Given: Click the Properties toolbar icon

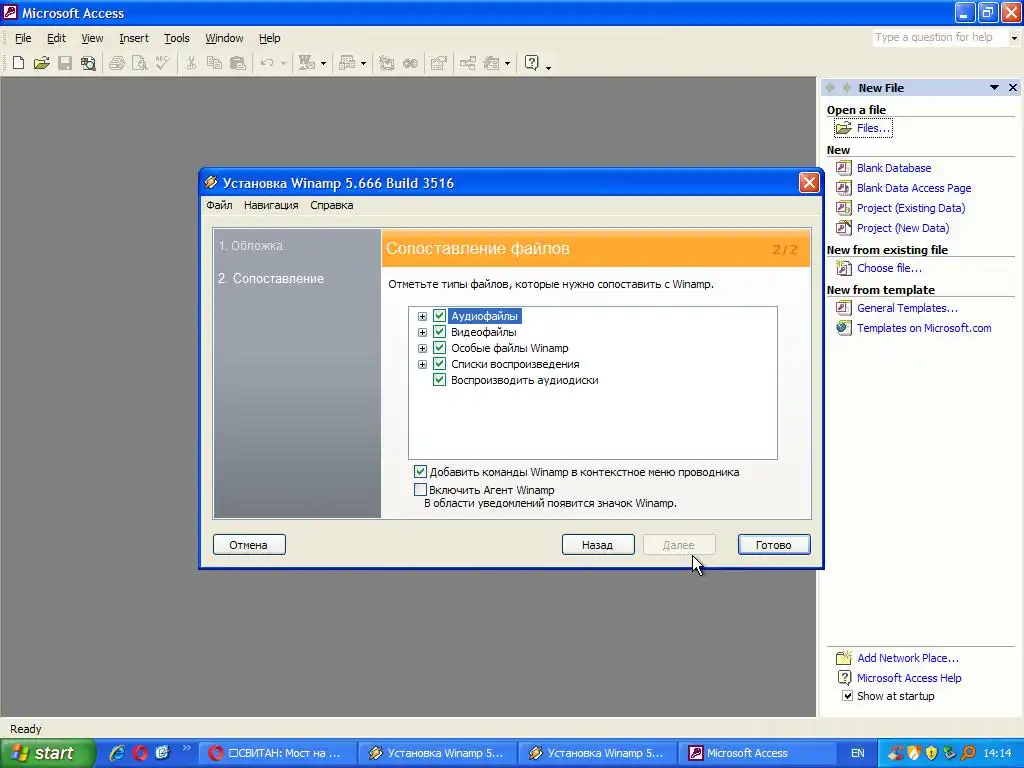Looking at the screenshot, I should pyautogui.click(x=439, y=63).
